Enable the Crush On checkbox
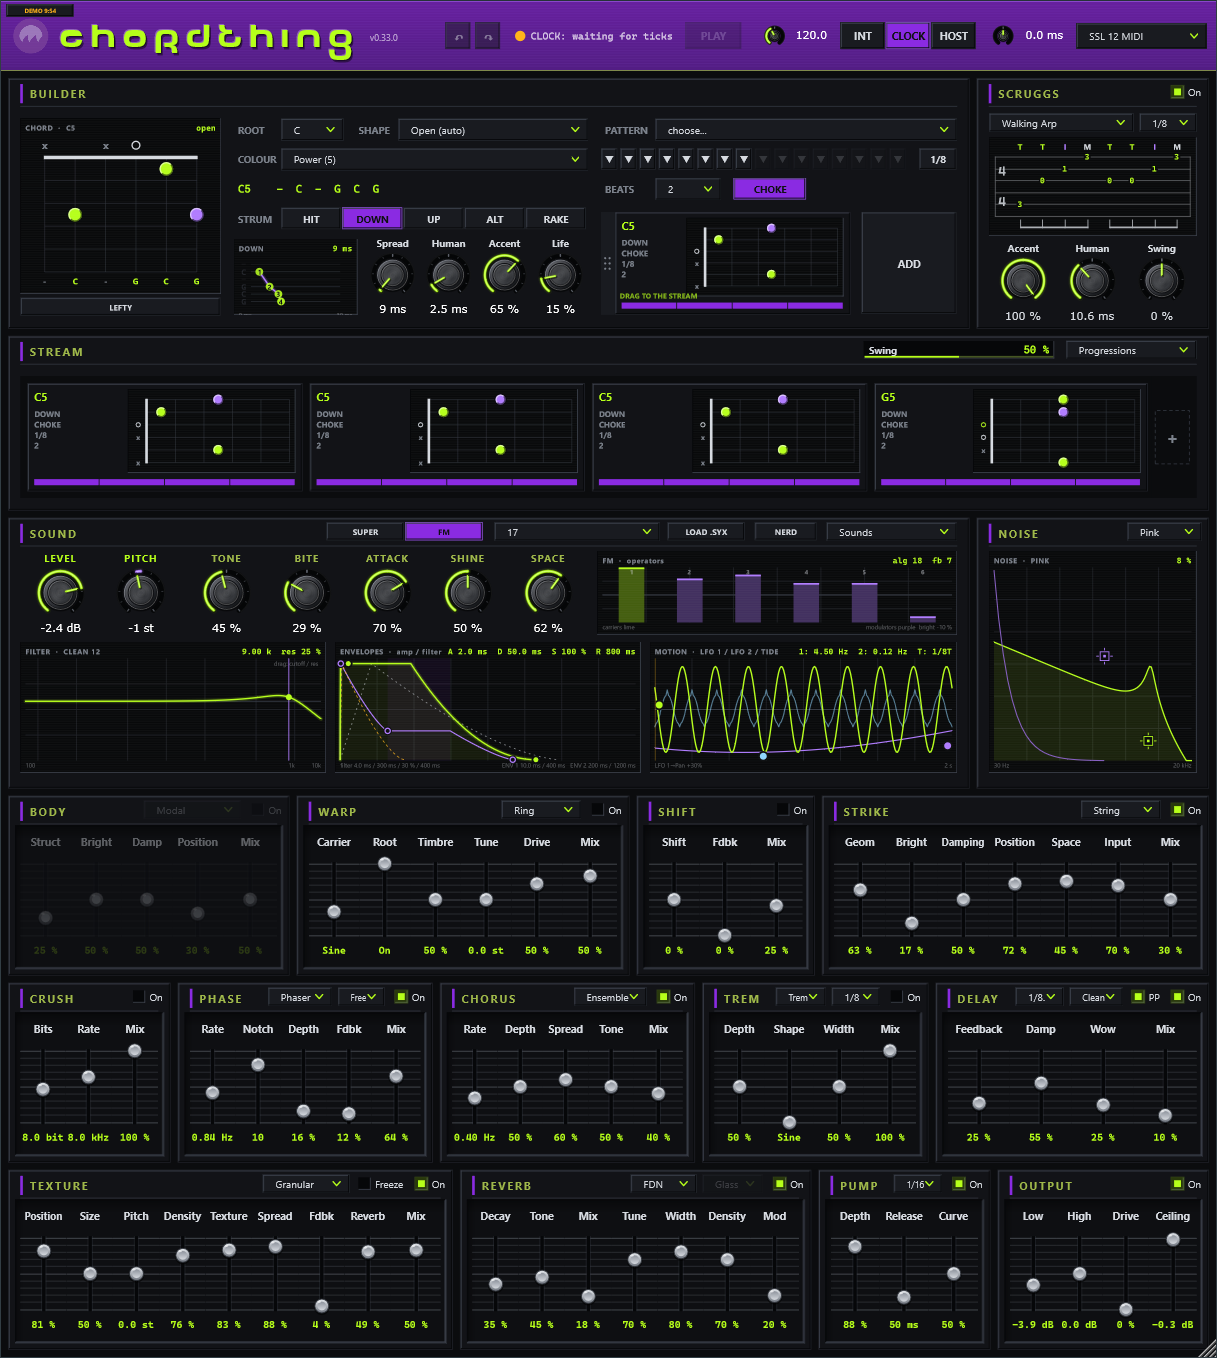The image size is (1217, 1358). click(x=139, y=997)
